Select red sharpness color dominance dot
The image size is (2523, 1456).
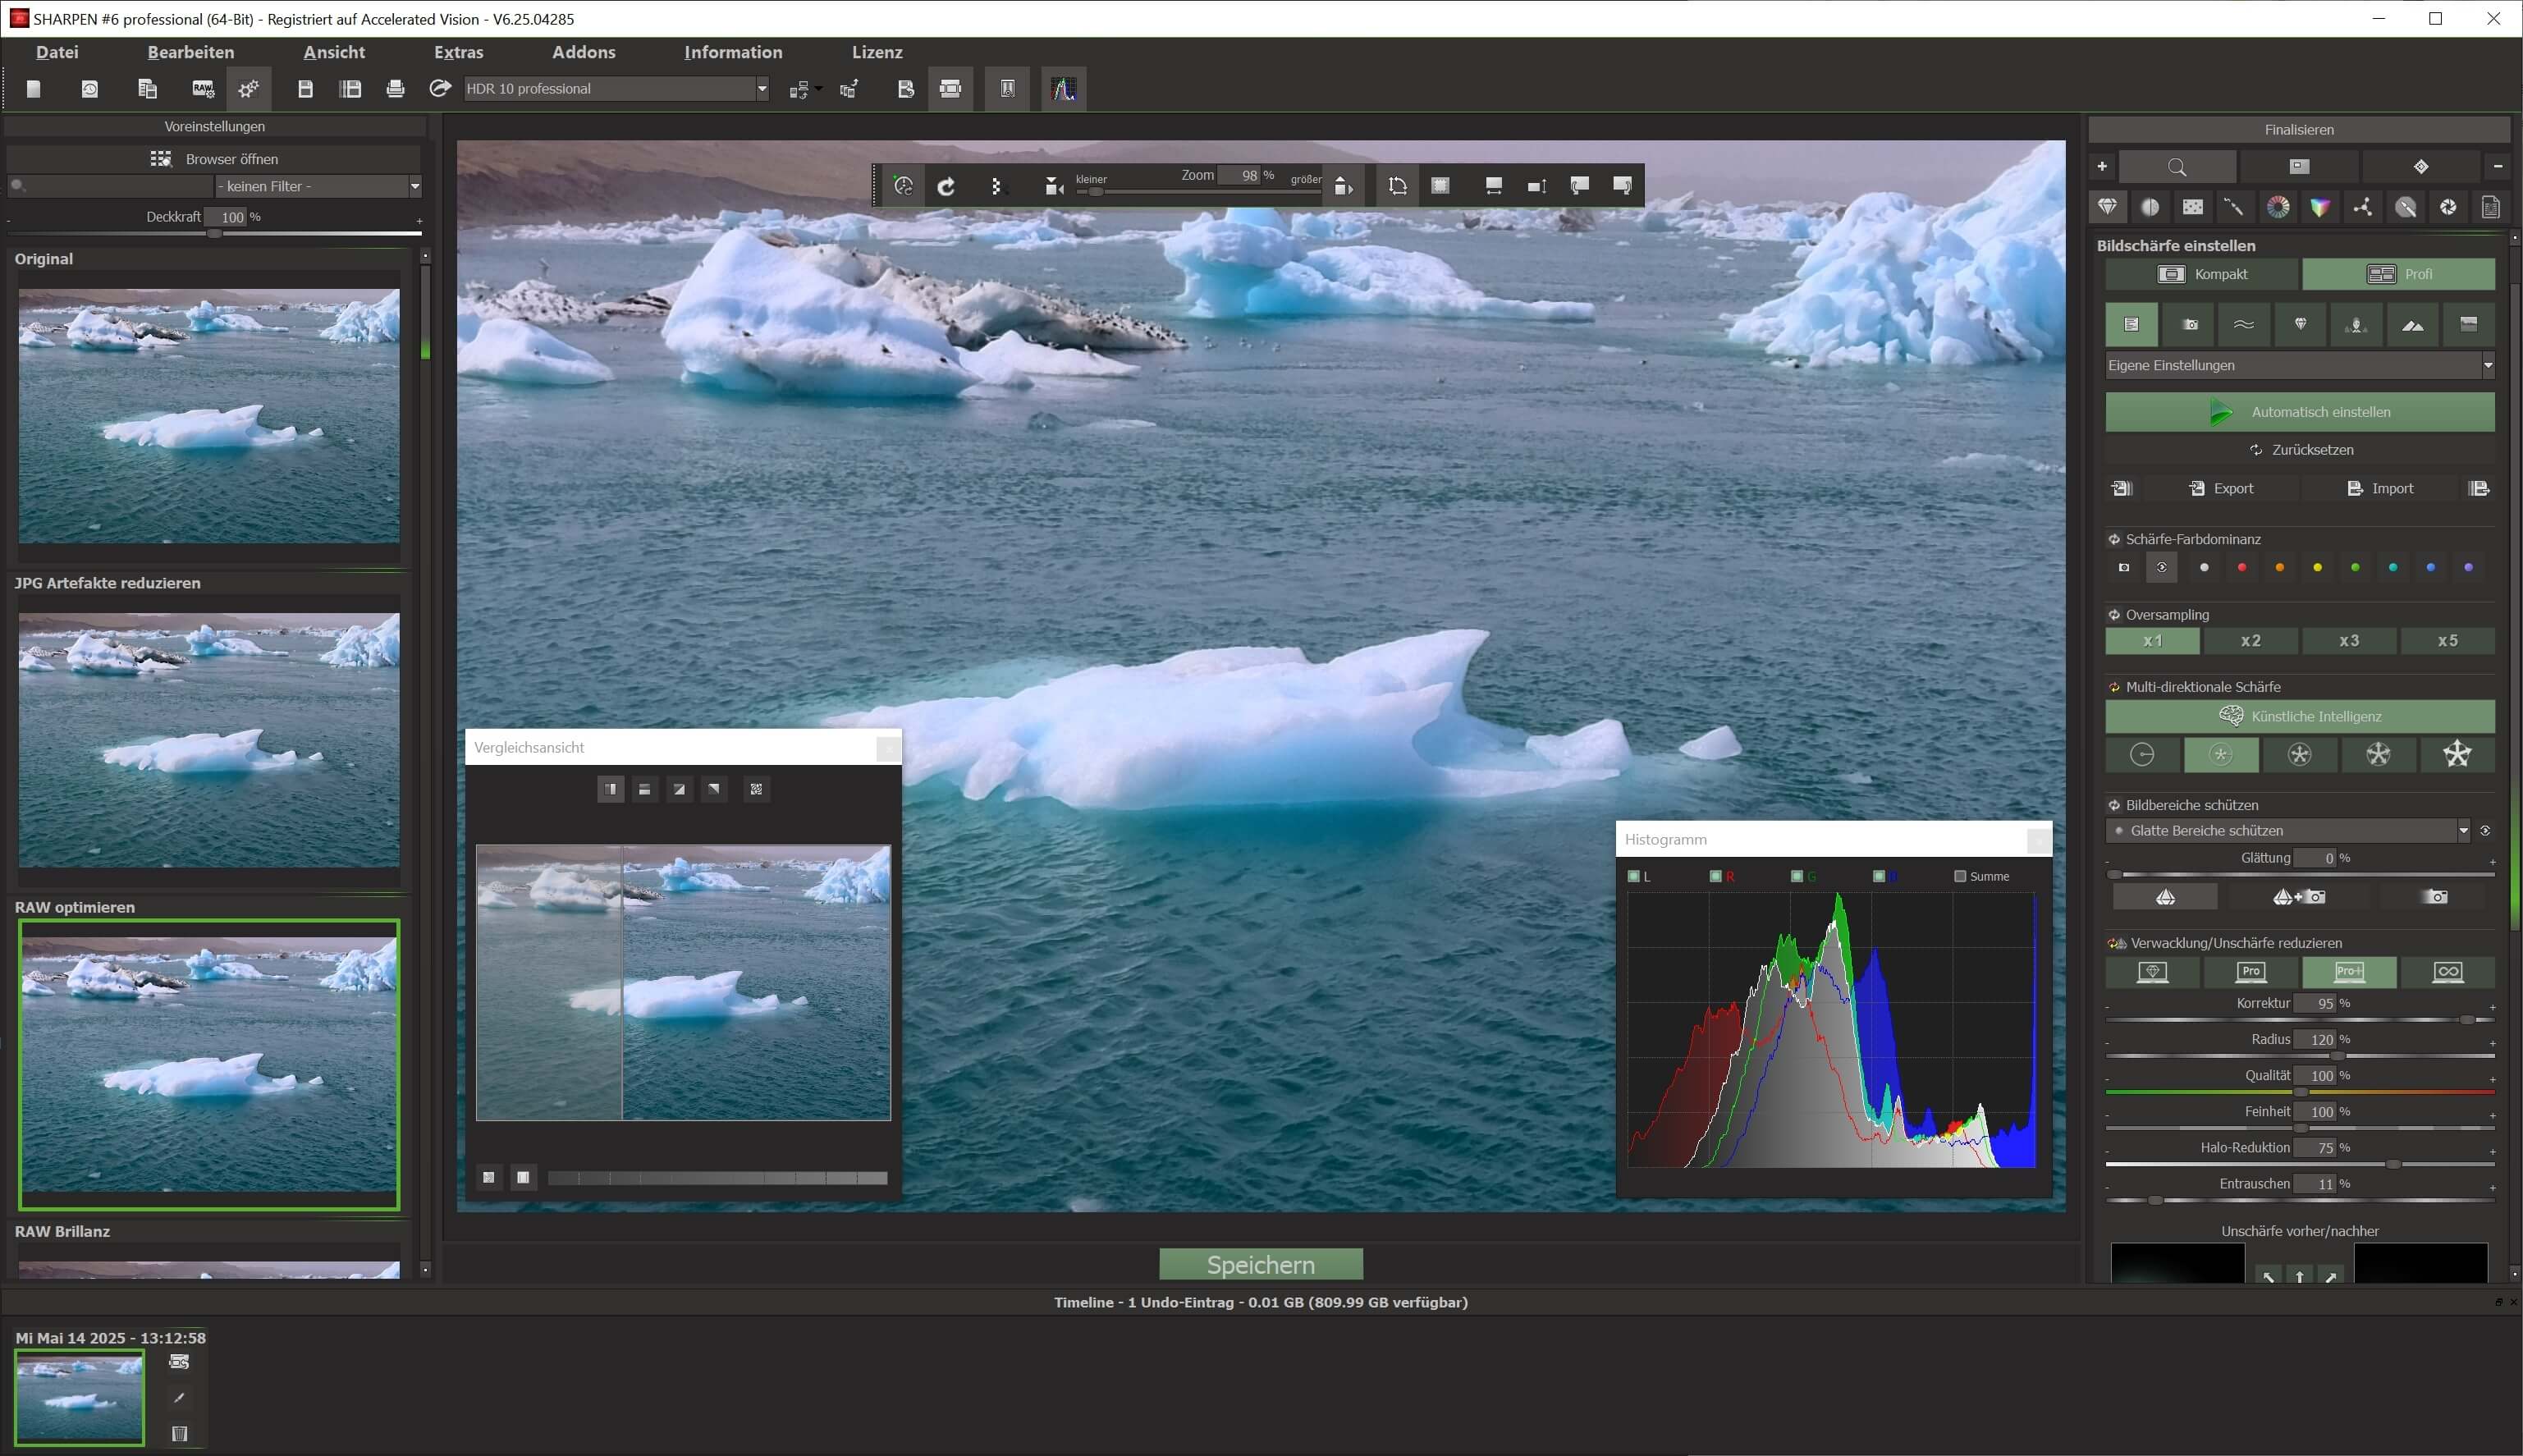(x=2241, y=567)
